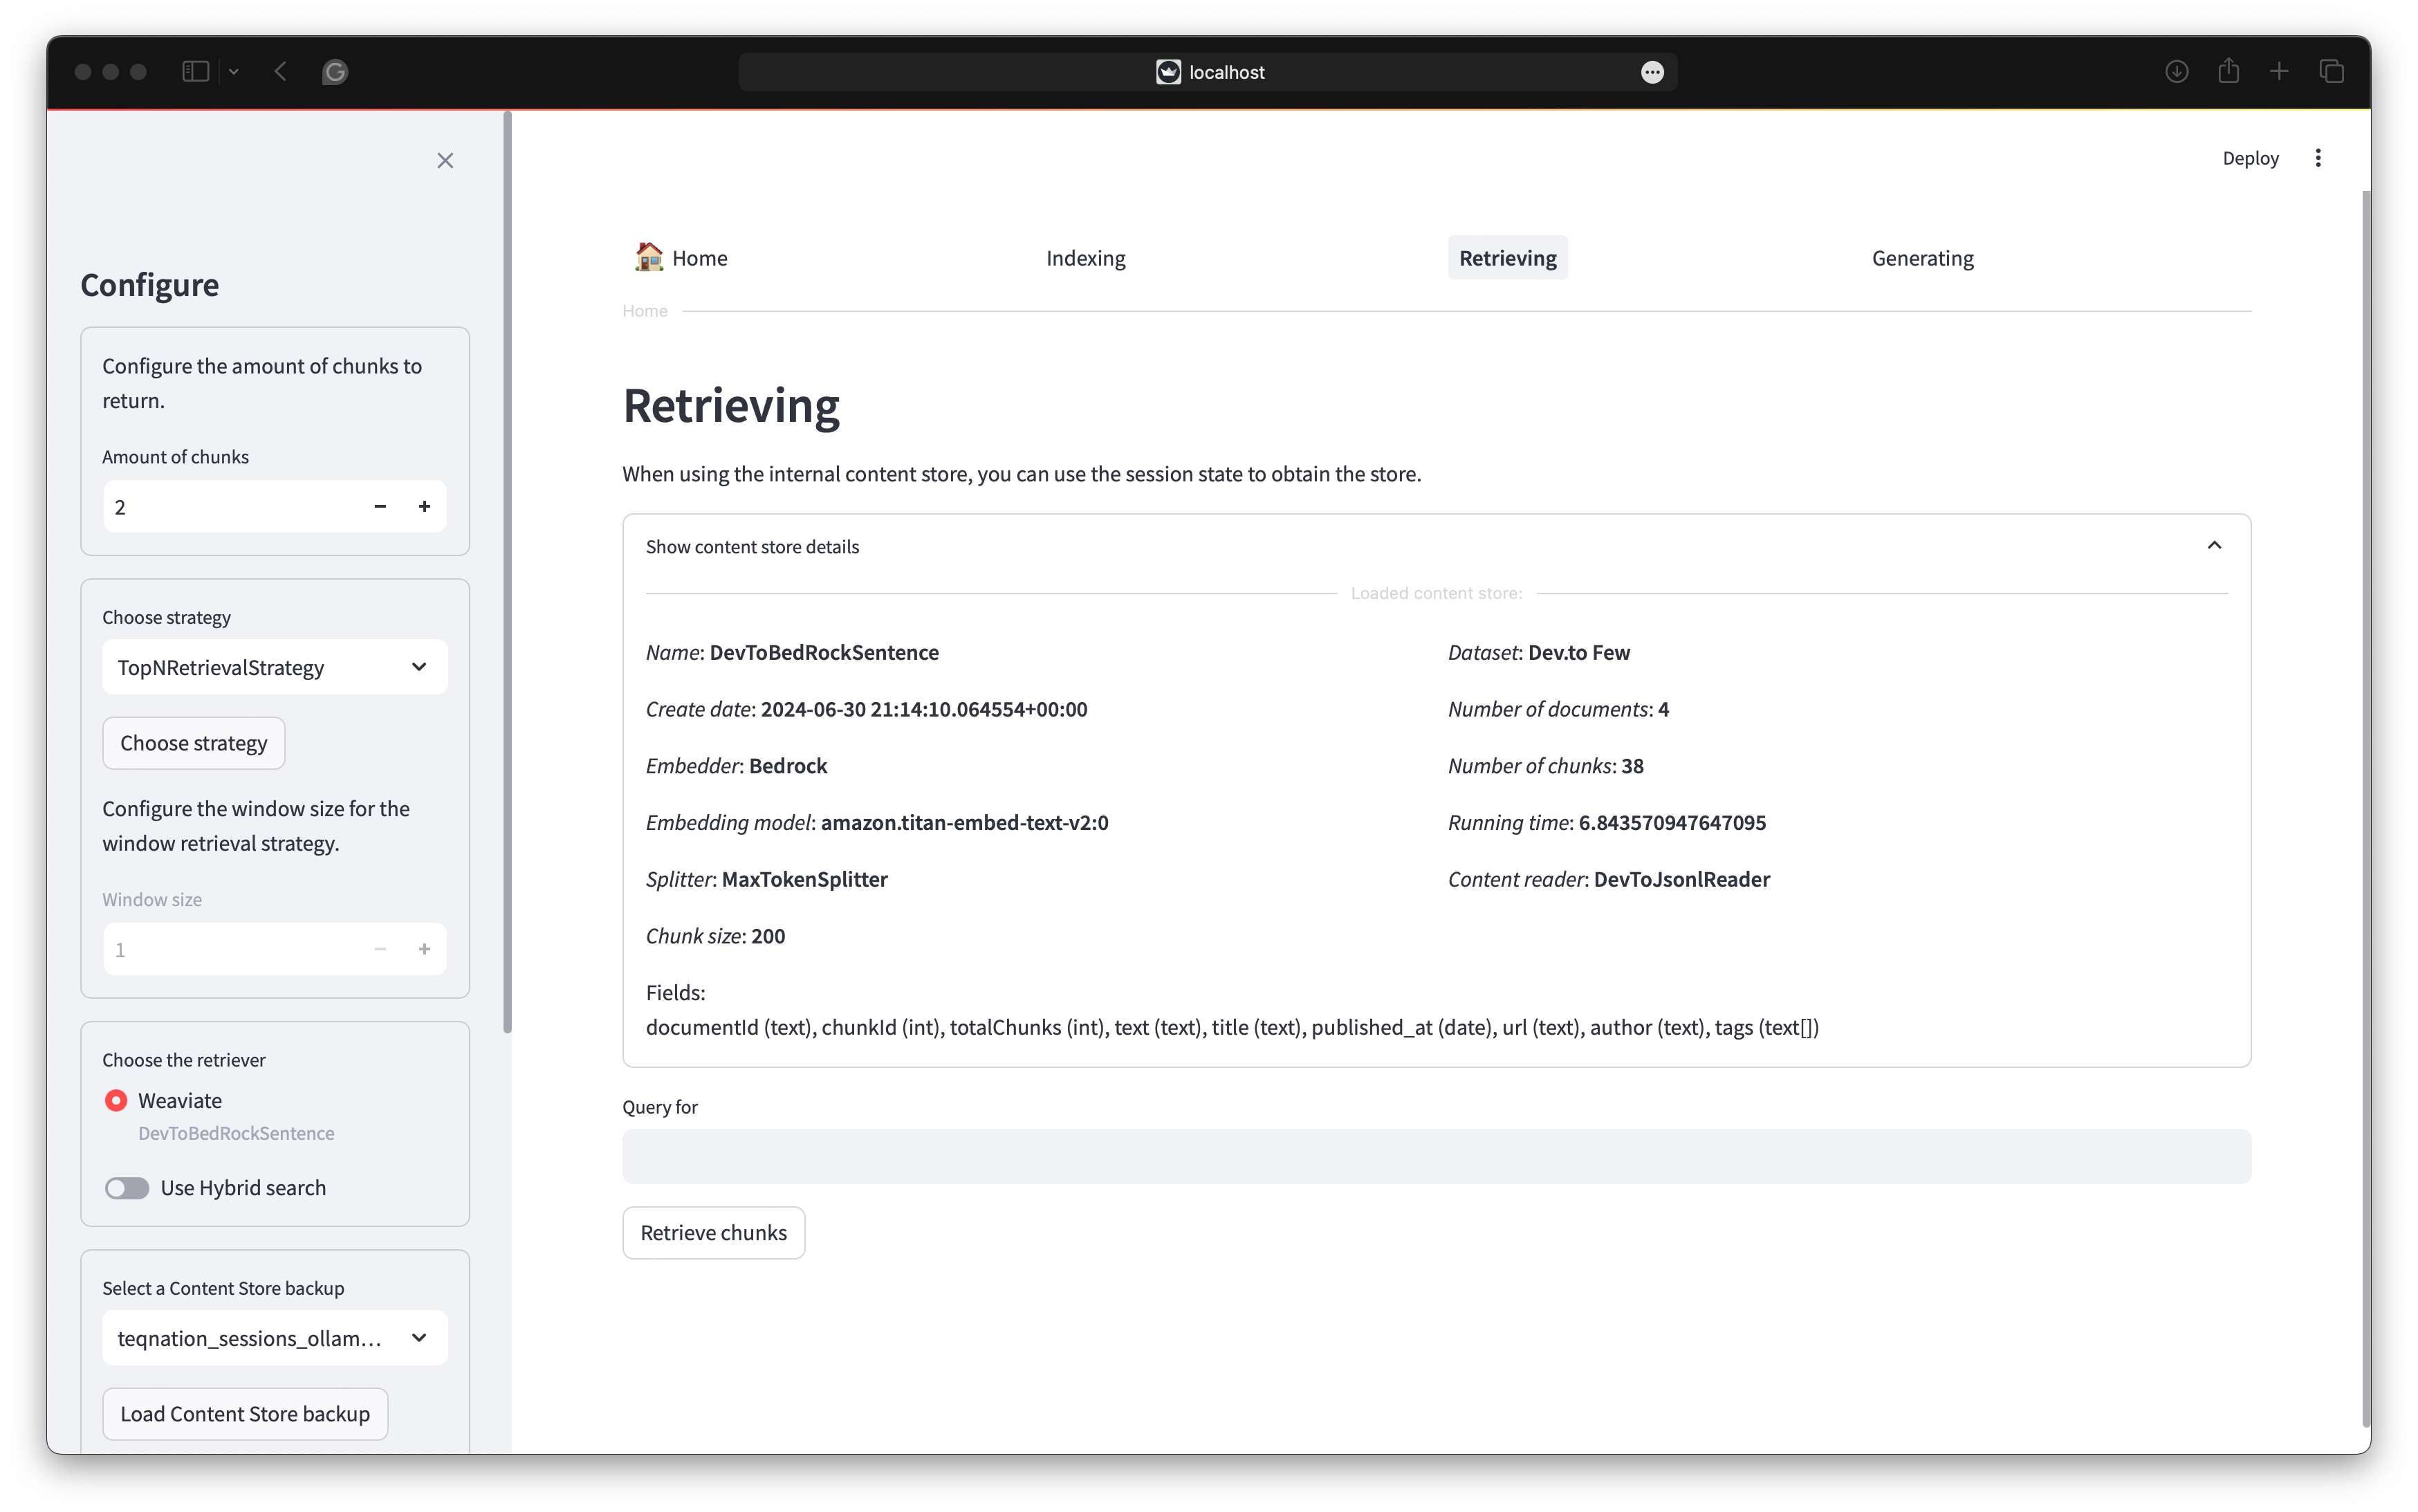
Task: Show the browser tab overview
Action: pos(2331,71)
